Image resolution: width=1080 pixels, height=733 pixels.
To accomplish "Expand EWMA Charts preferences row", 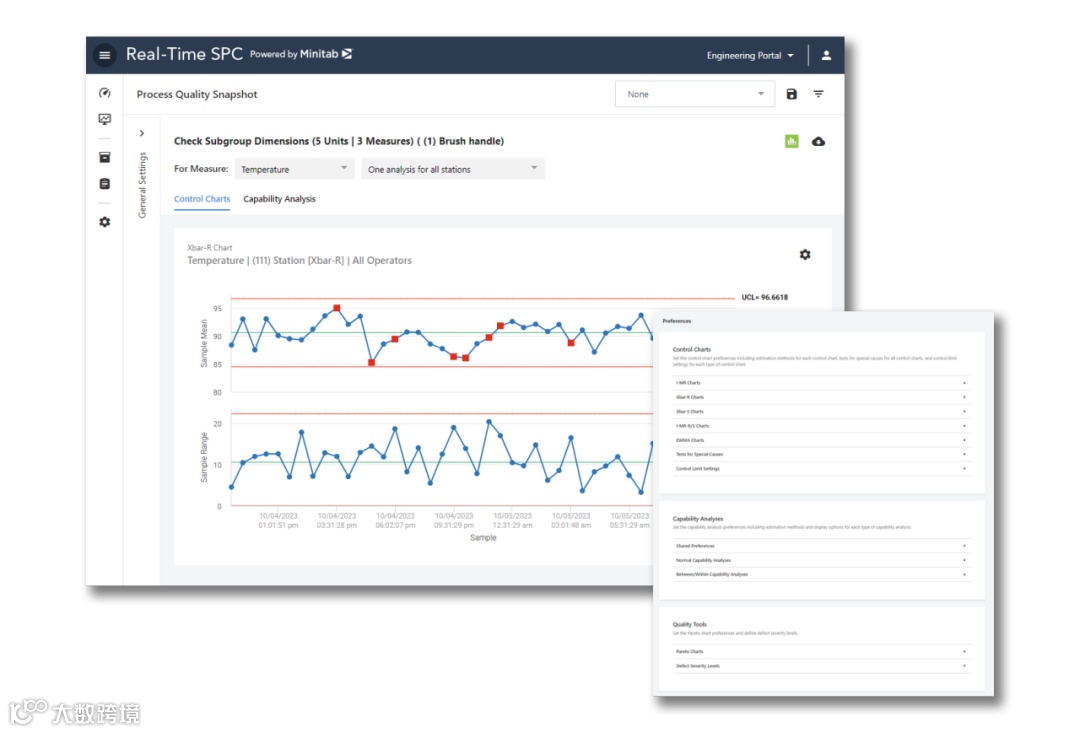I will click(x=822, y=440).
